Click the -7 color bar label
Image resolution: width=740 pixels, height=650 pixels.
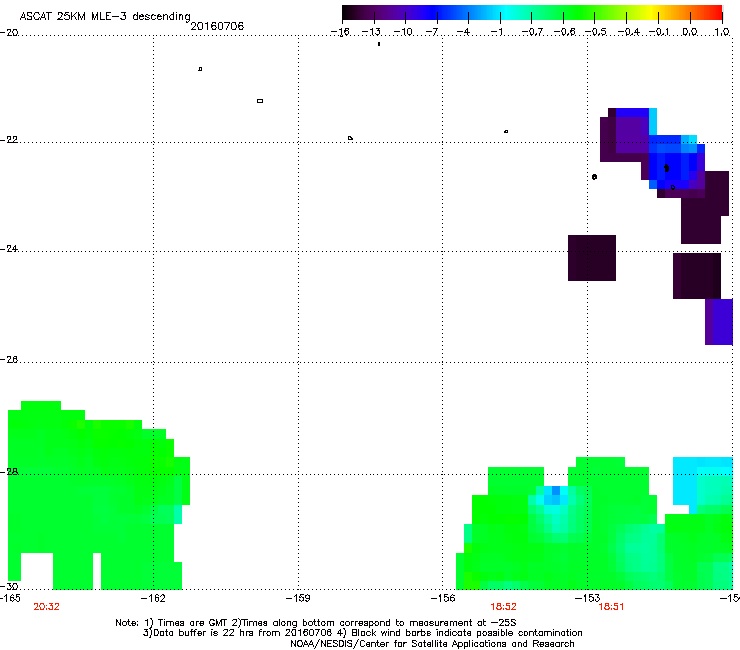(432, 32)
